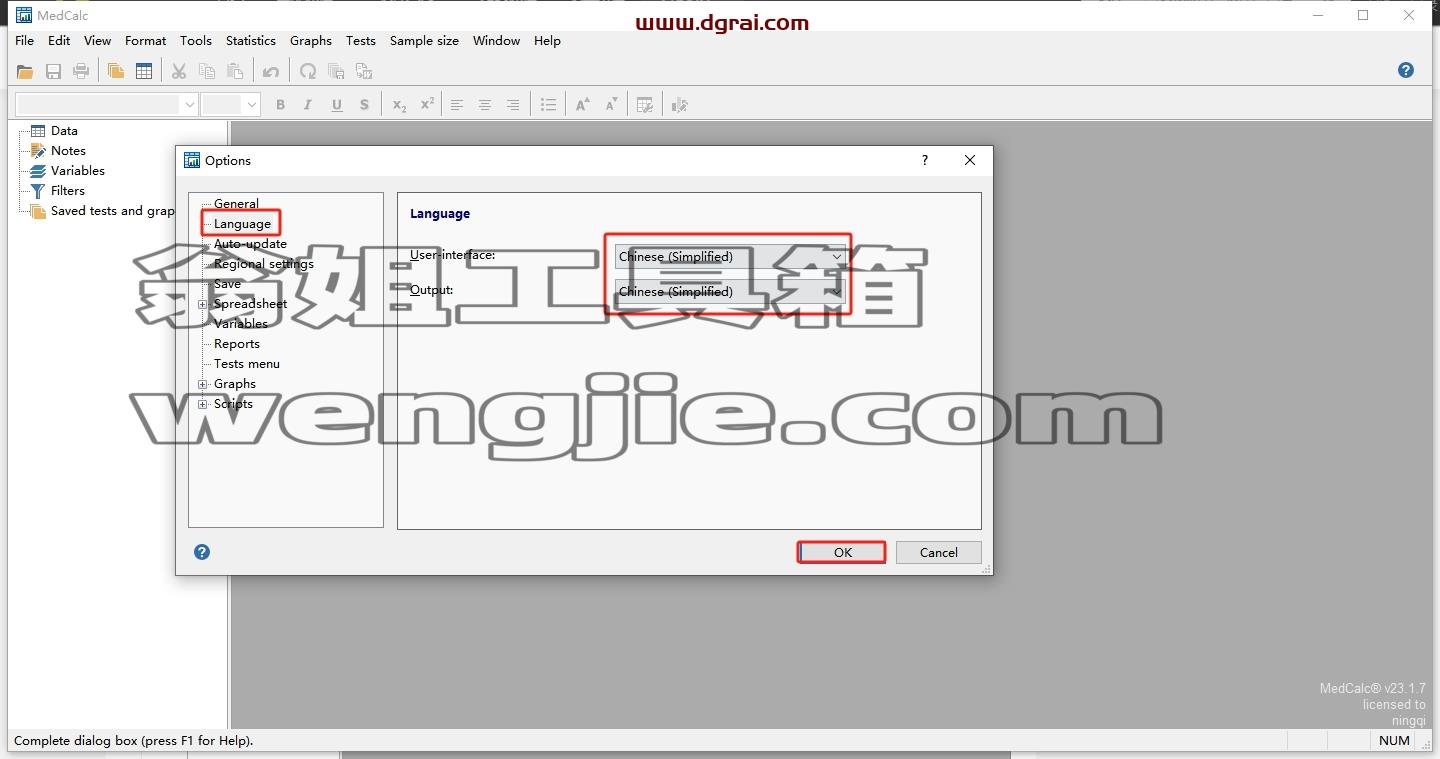Open the Sample size menu

pyautogui.click(x=425, y=41)
